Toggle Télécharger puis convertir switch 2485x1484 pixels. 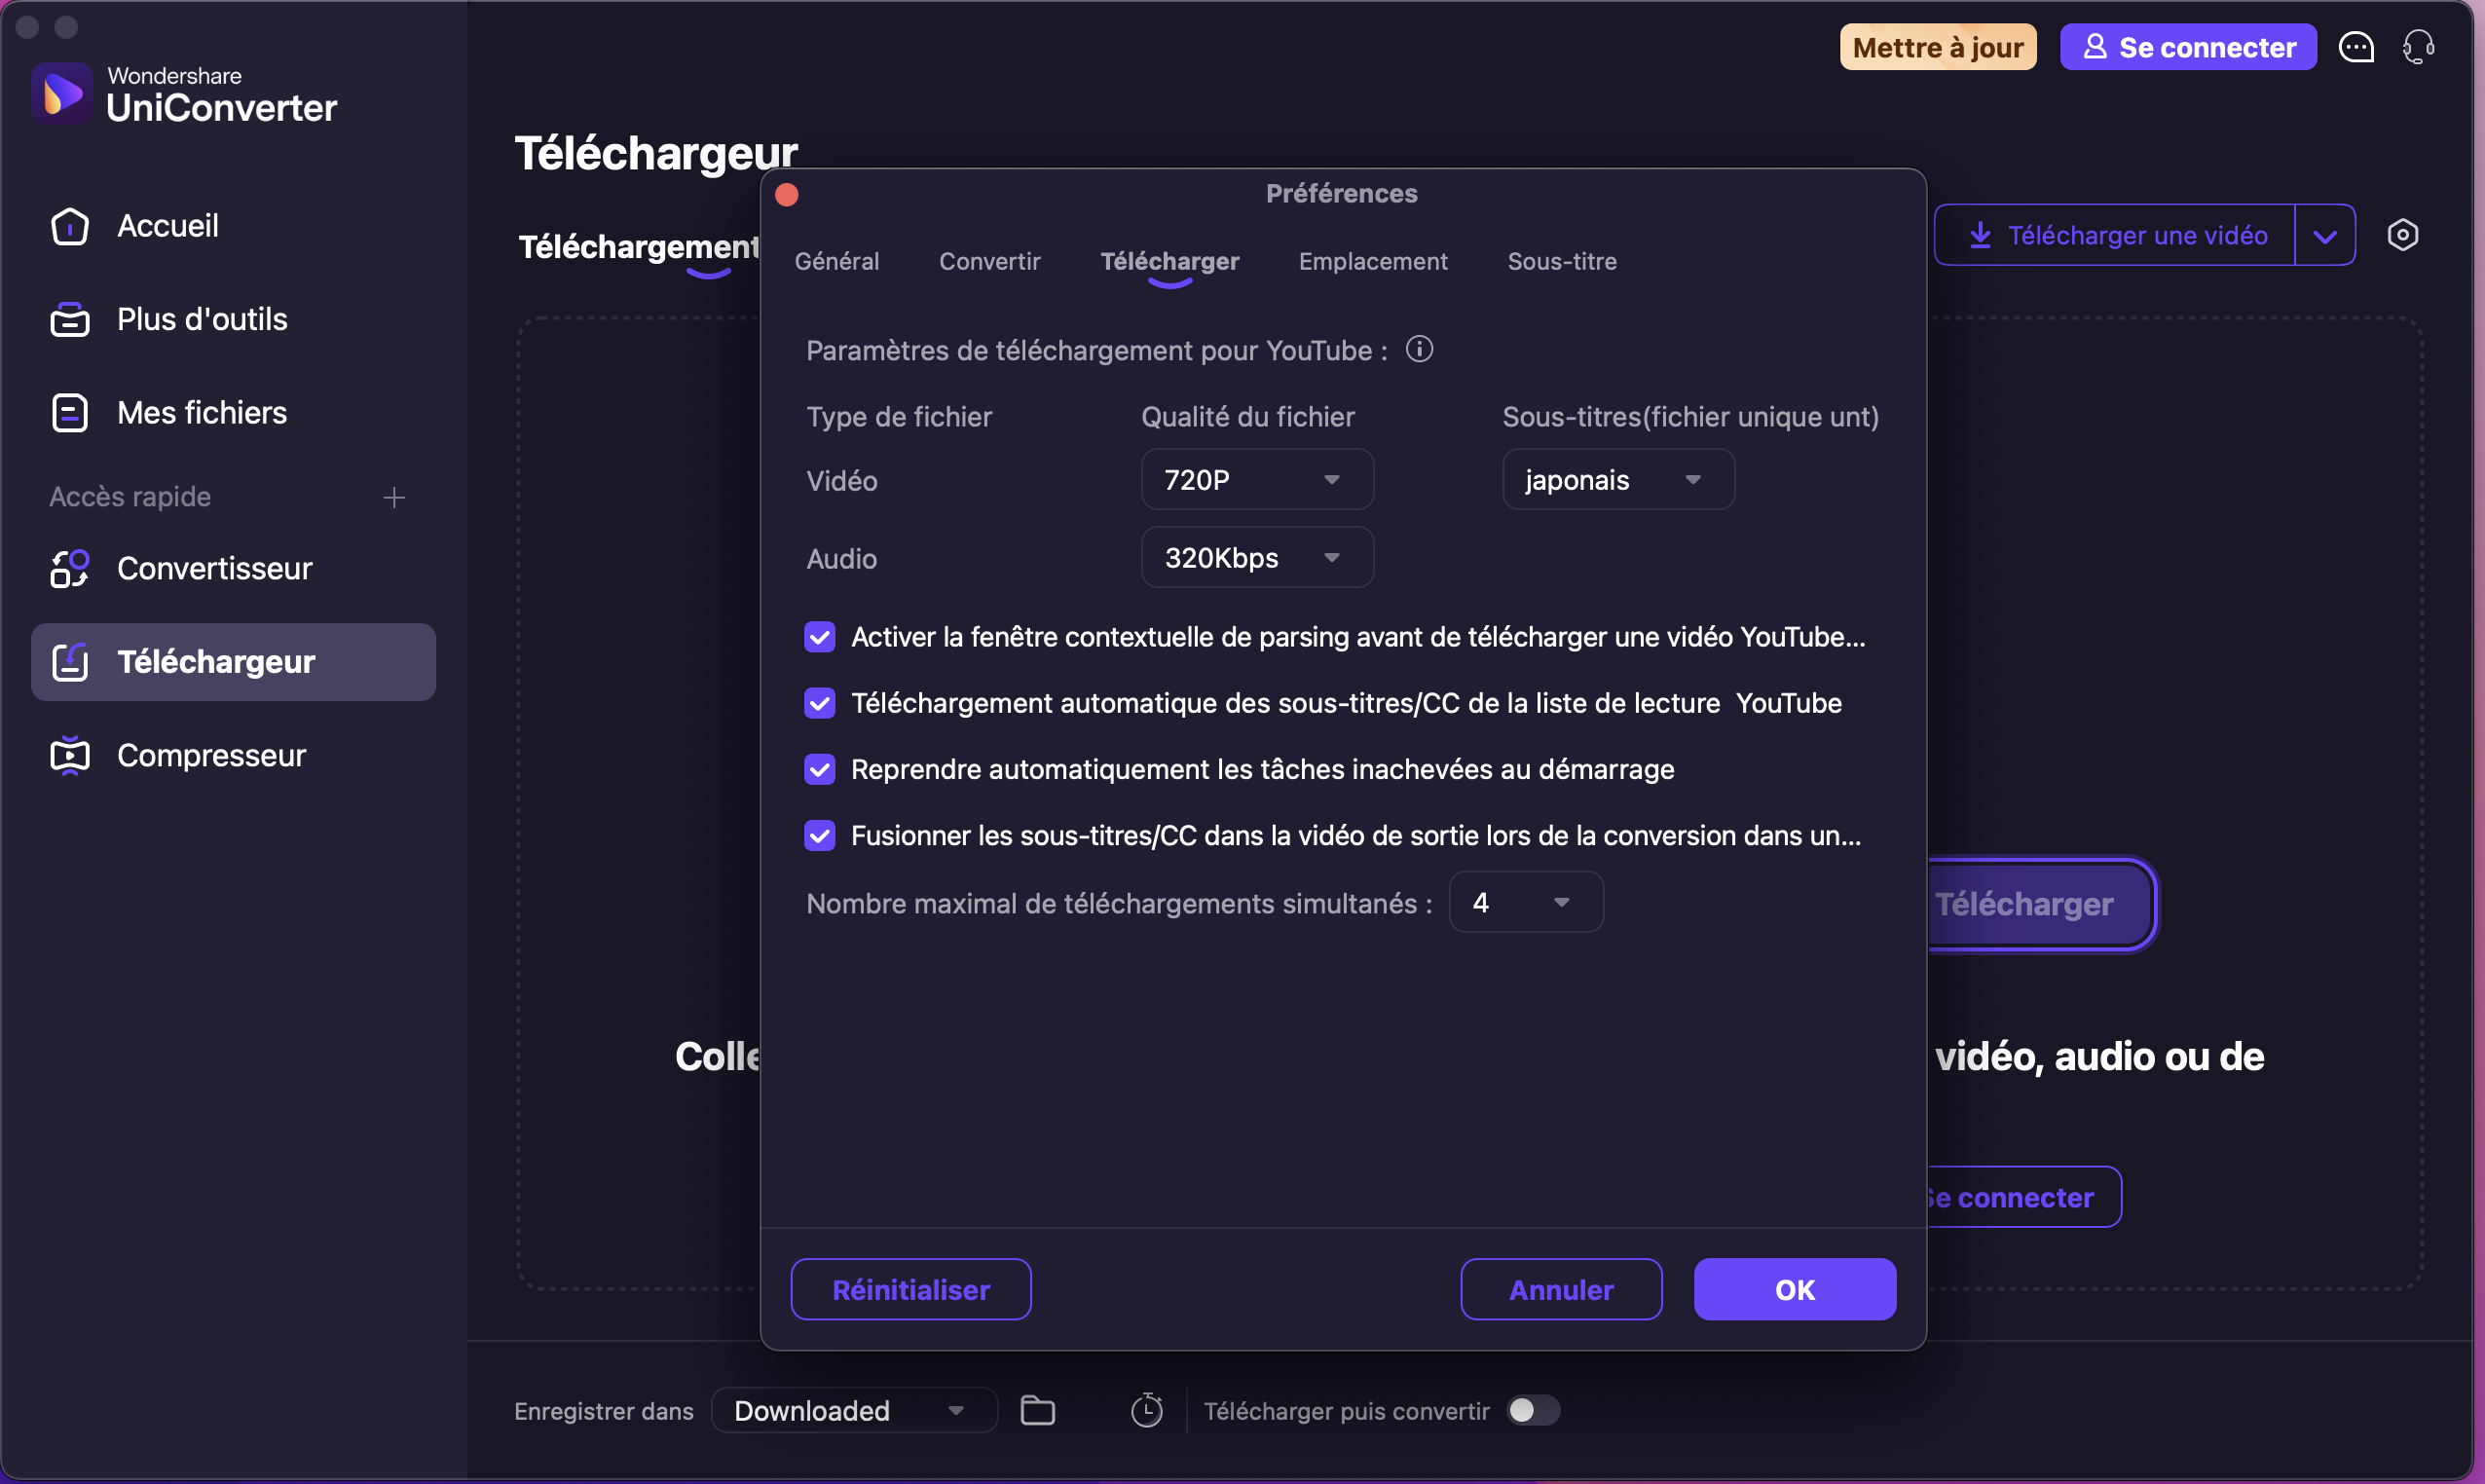1533,1410
